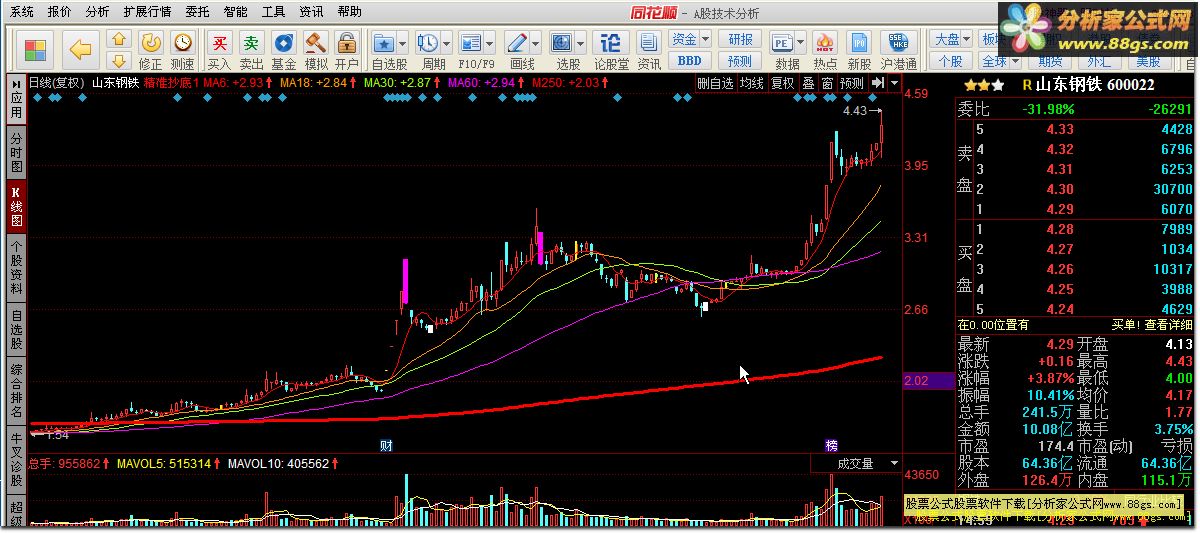1200x533 pixels.
Task: Click the BBD button
Action: [689, 61]
